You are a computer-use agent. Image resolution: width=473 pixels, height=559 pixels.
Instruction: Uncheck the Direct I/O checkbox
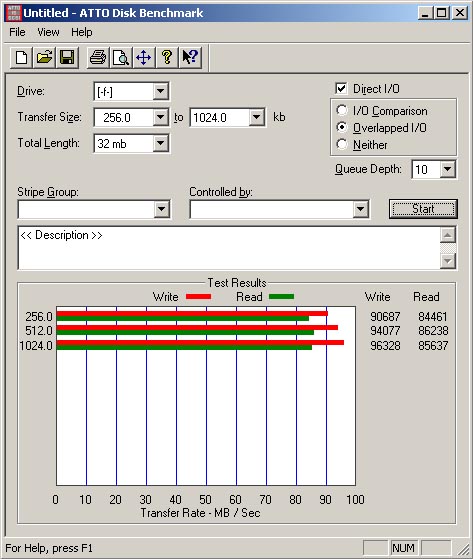pos(341,88)
